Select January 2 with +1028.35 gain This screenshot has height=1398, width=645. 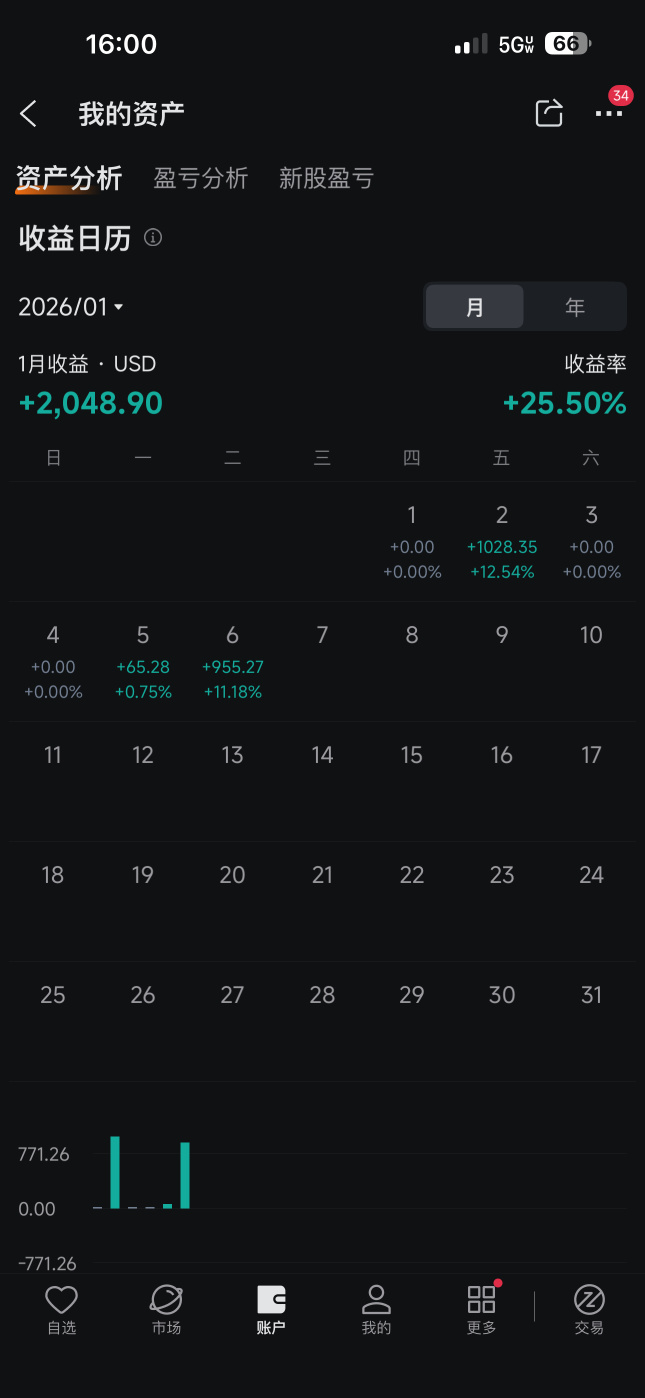click(502, 542)
